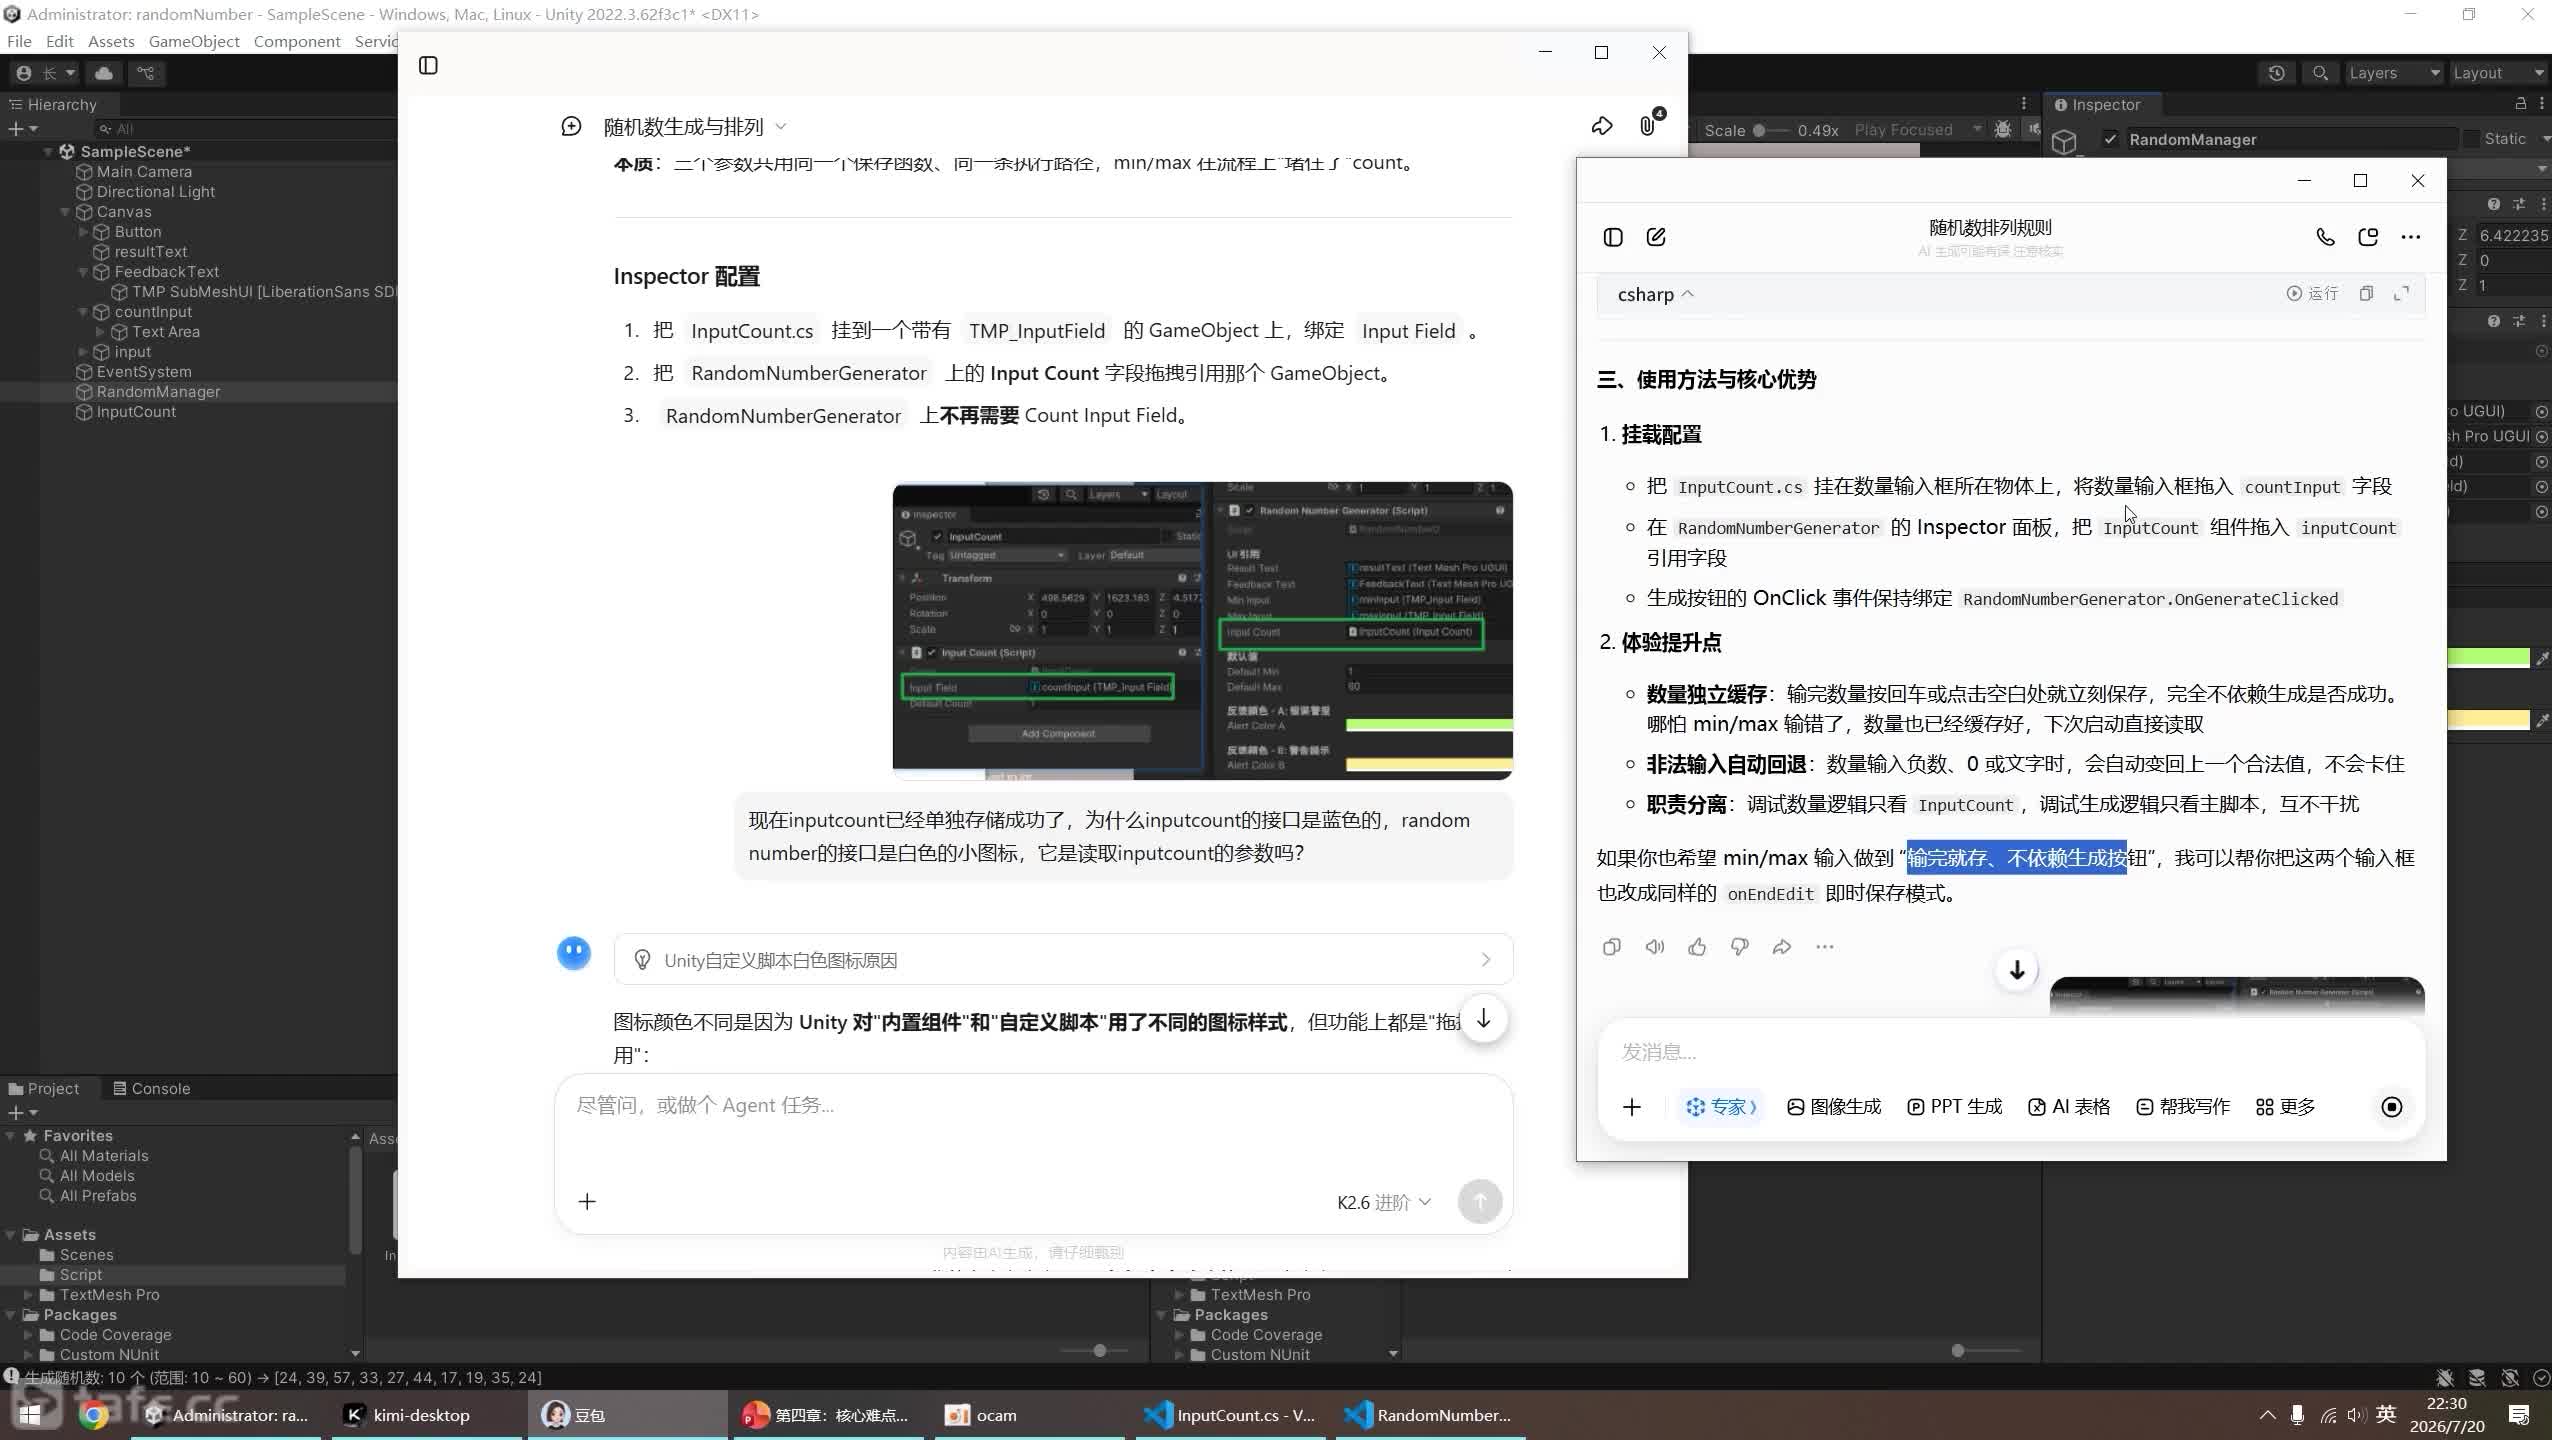Toggle Doubao expert mode
Screen dimensions: 2552x1440
(x=1721, y=1107)
